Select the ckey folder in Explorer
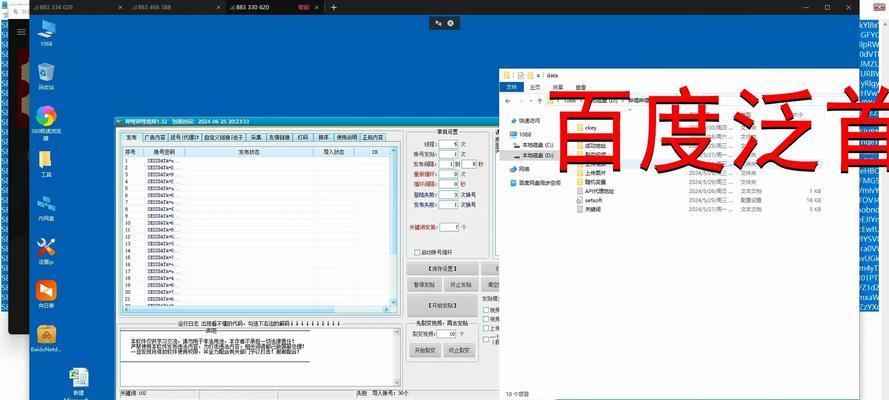The width and height of the screenshot is (889, 400). (x=587, y=128)
